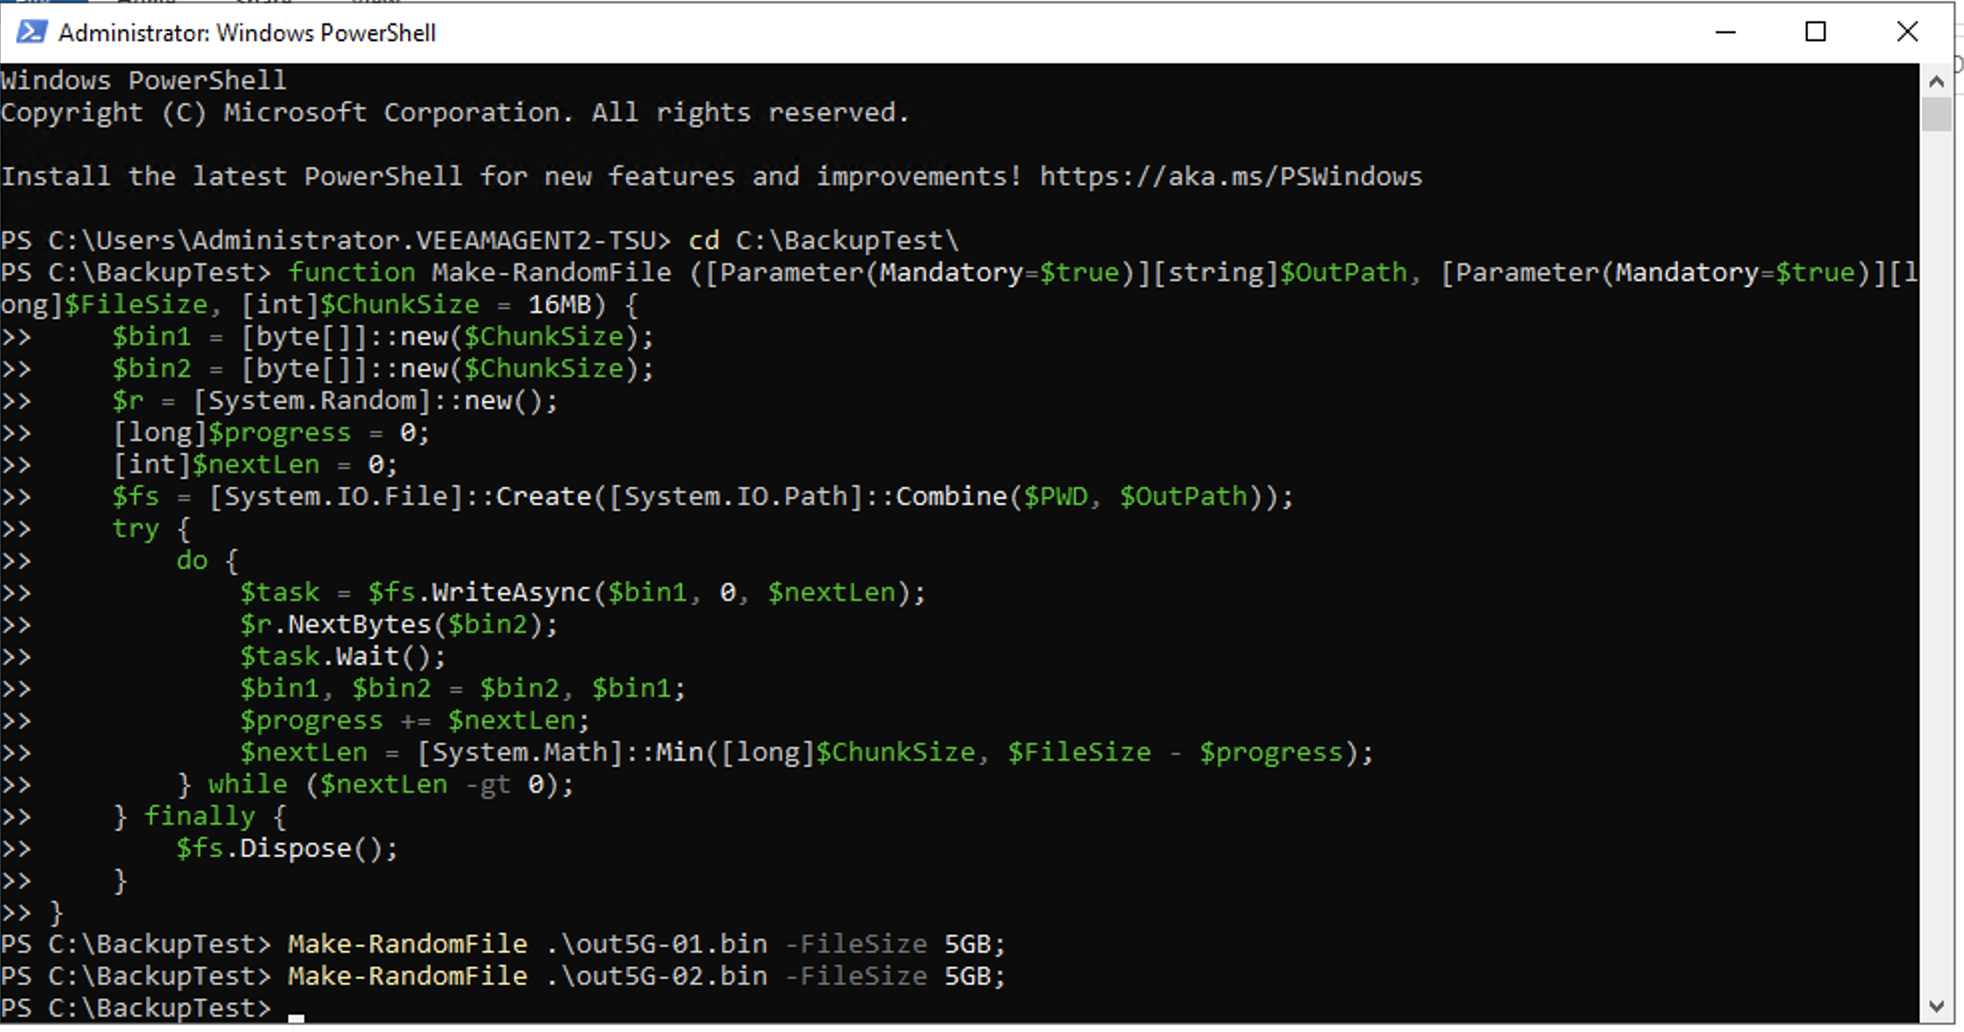Image resolution: width=1964 pixels, height=1032 pixels.
Task: Click the '[System.Math]::Min' text
Action: [x=559, y=752]
